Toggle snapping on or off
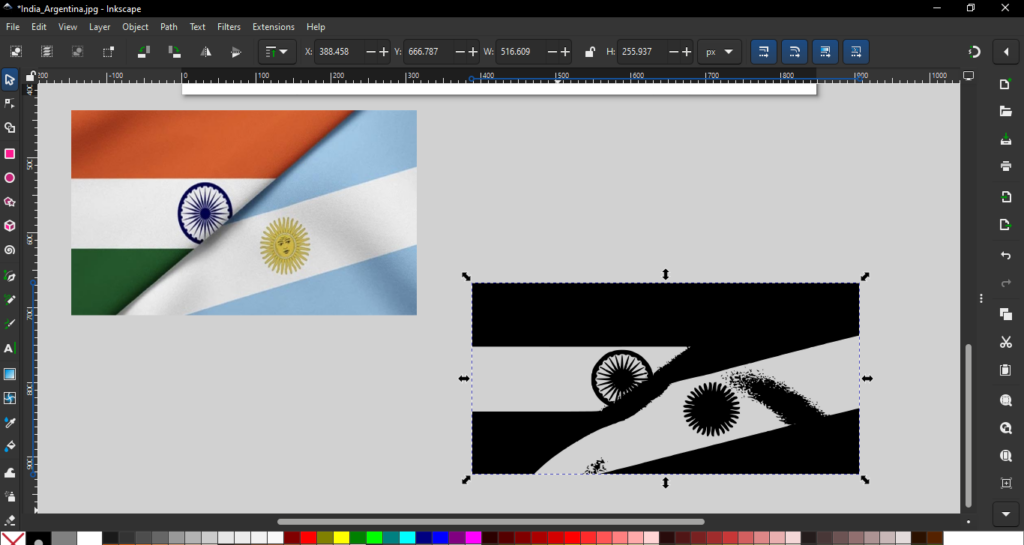Image resolution: width=1024 pixels, height=545 pixels. tap(974, 52)
